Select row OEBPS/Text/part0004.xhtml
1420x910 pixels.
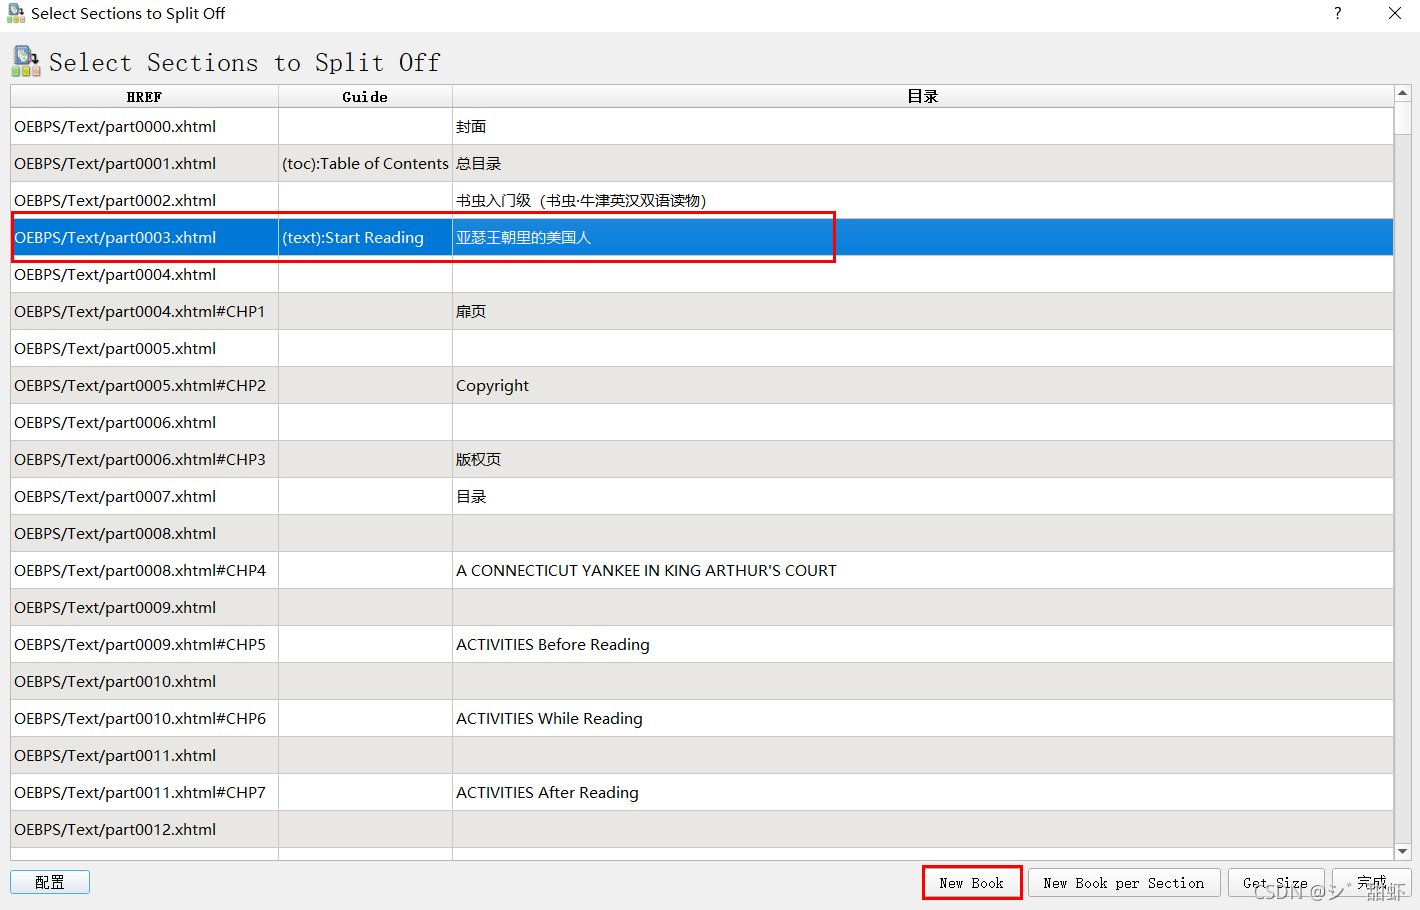tap(701, 274)
